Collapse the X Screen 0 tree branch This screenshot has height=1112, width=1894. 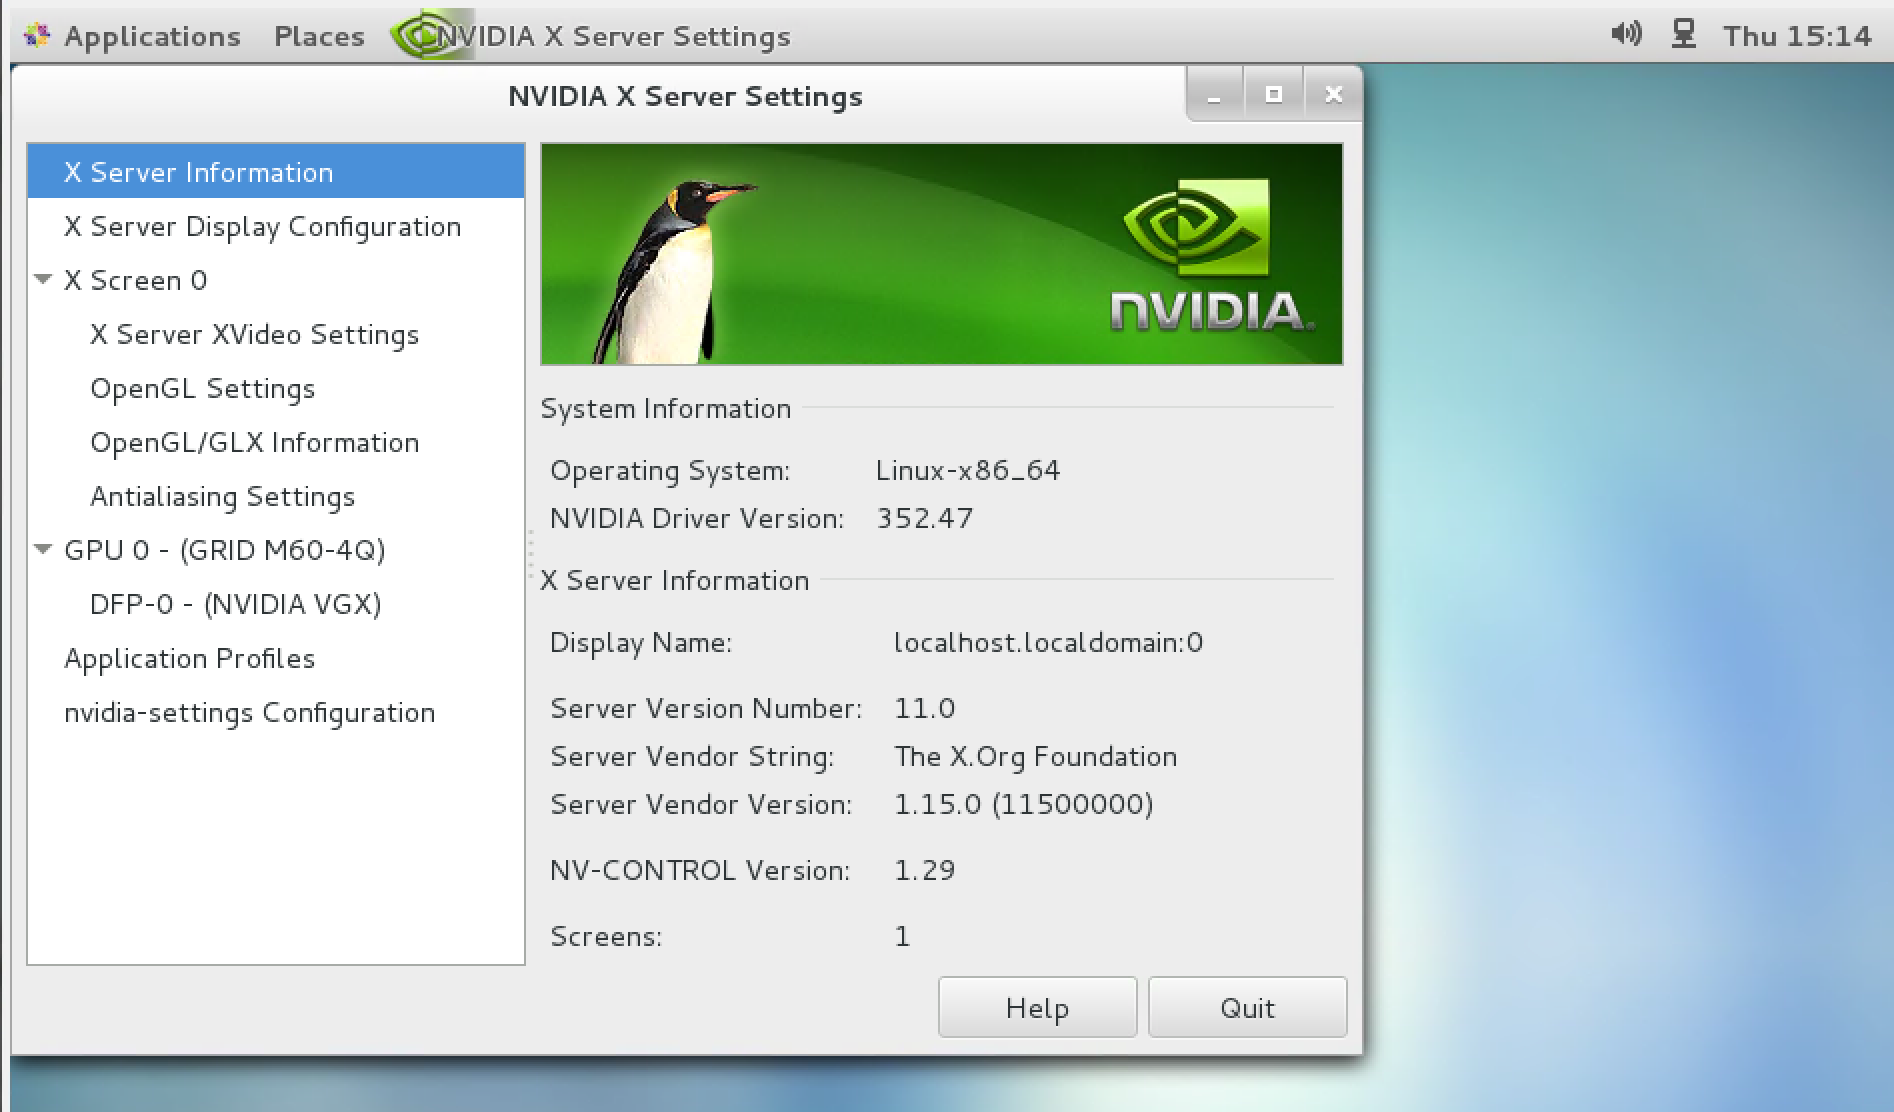coord(42,280)
